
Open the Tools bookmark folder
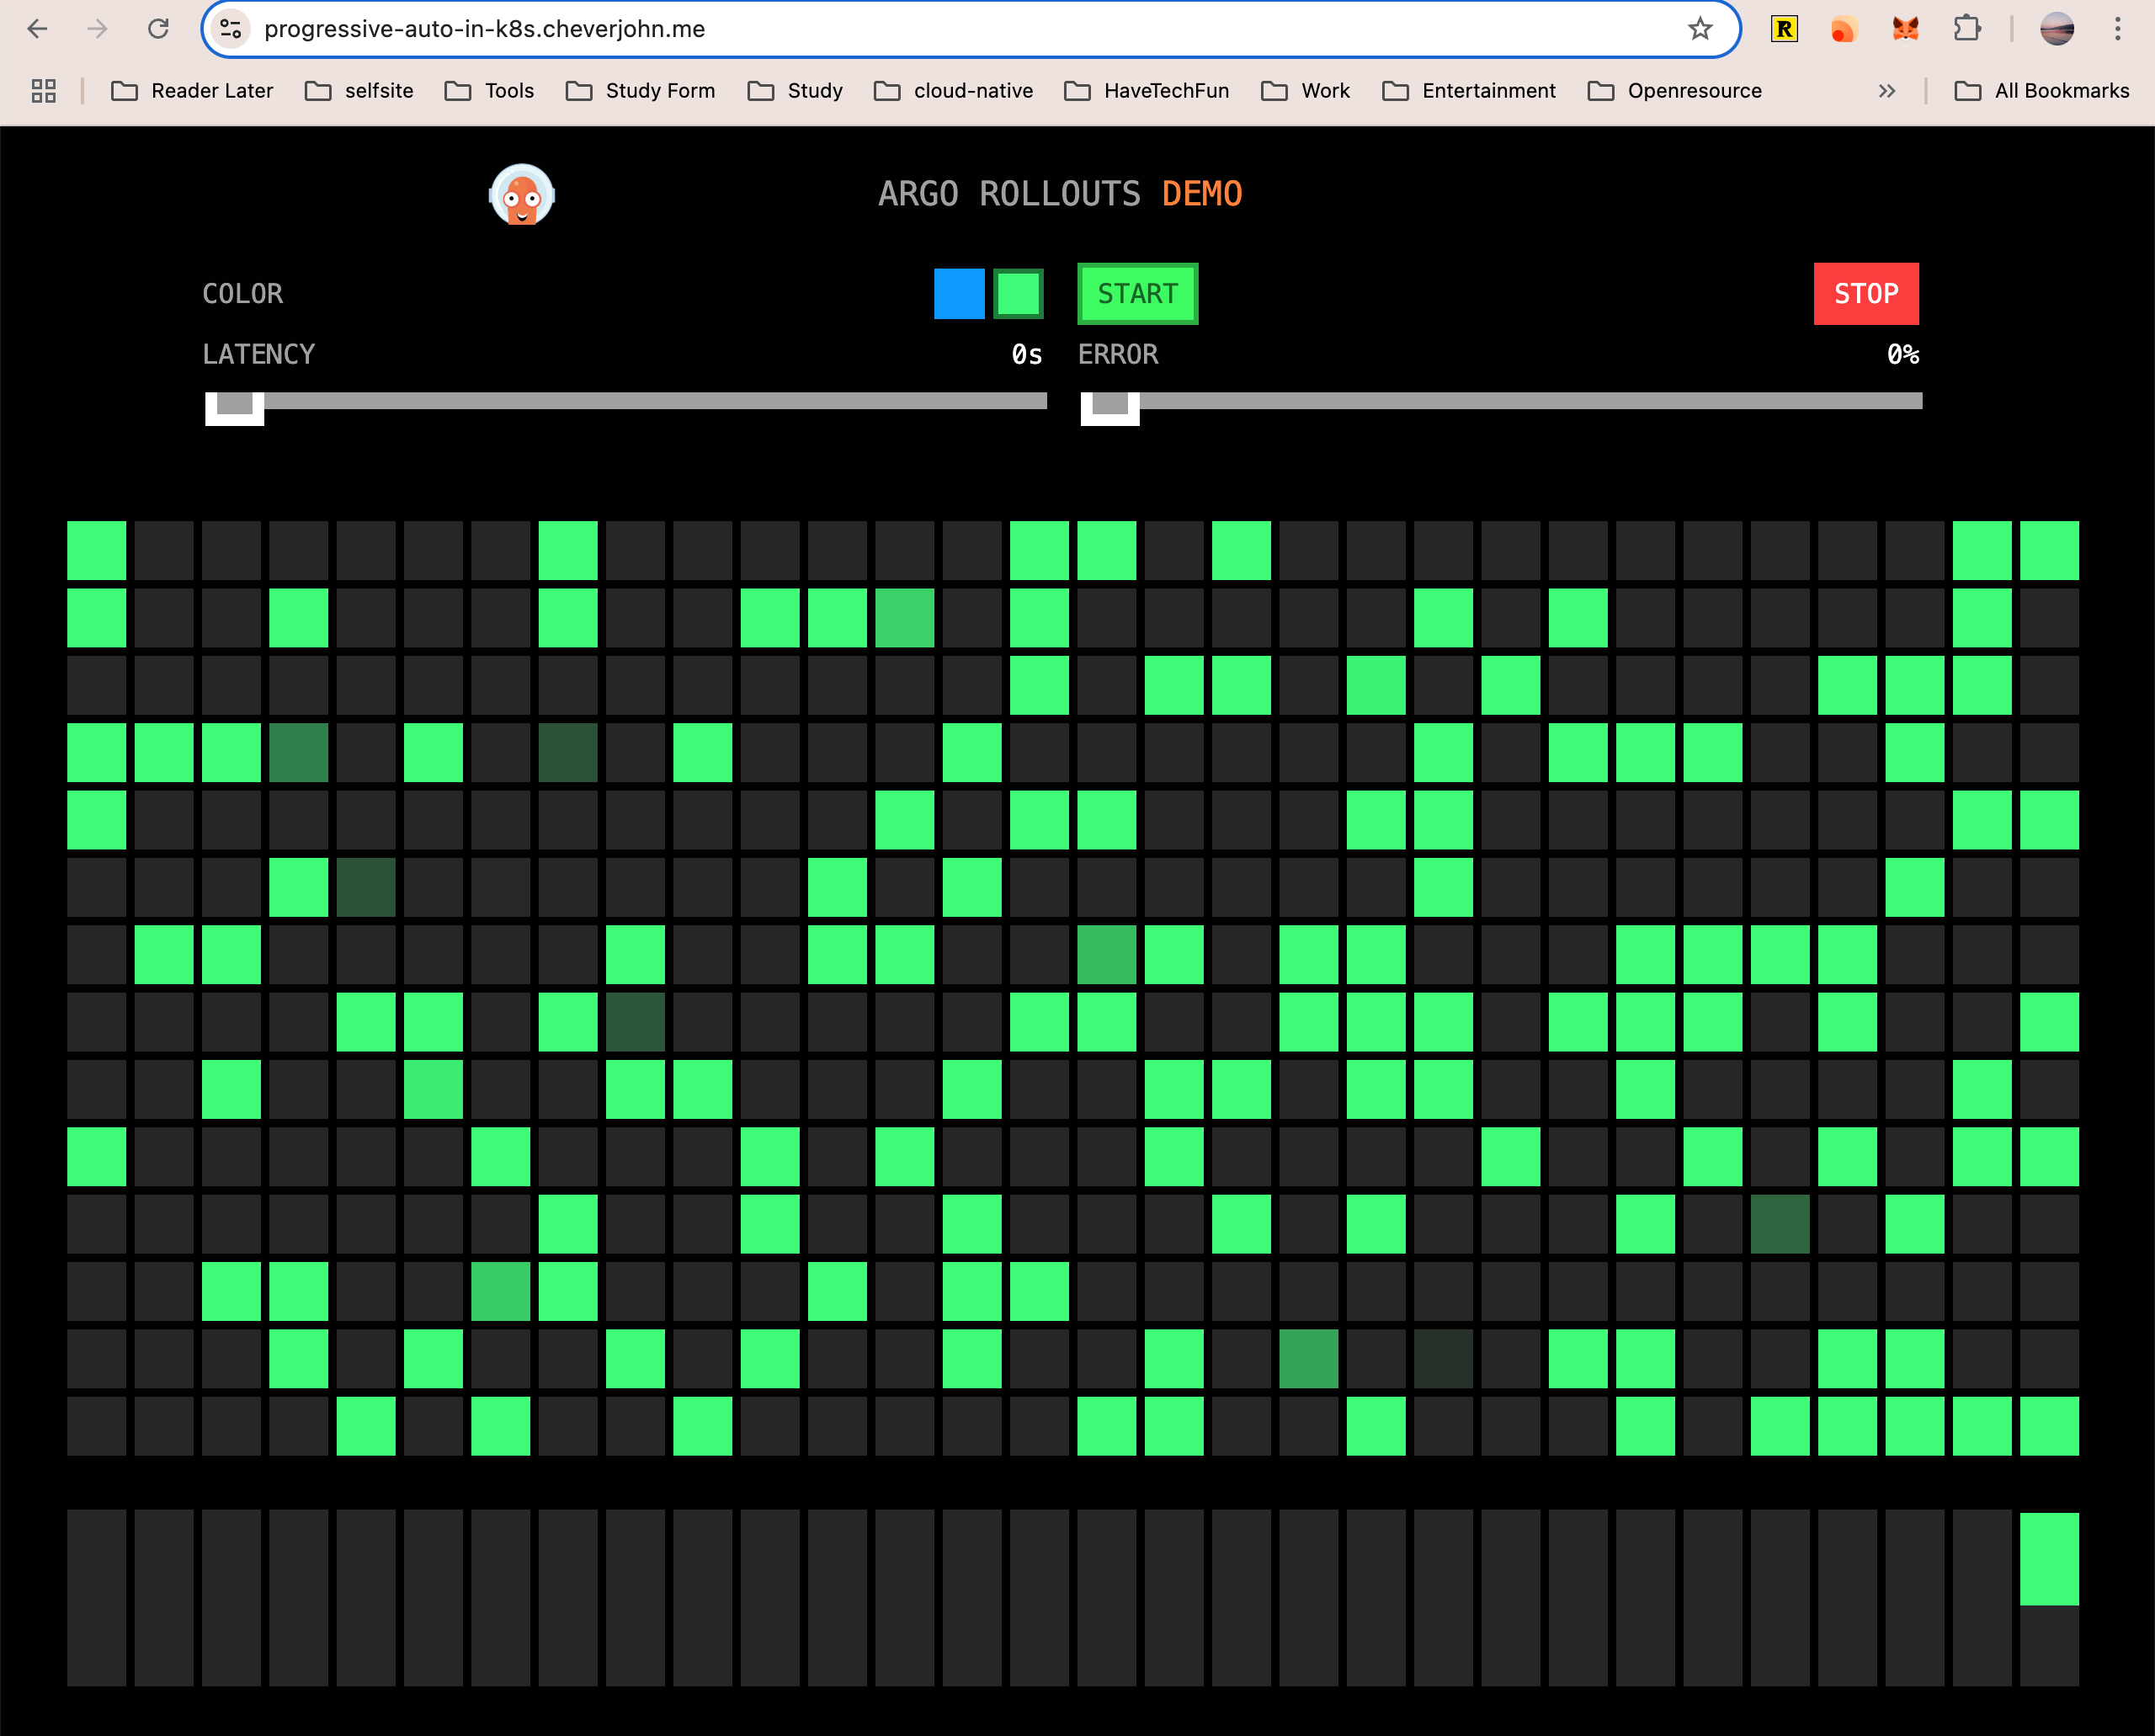(x=489, y=91)
